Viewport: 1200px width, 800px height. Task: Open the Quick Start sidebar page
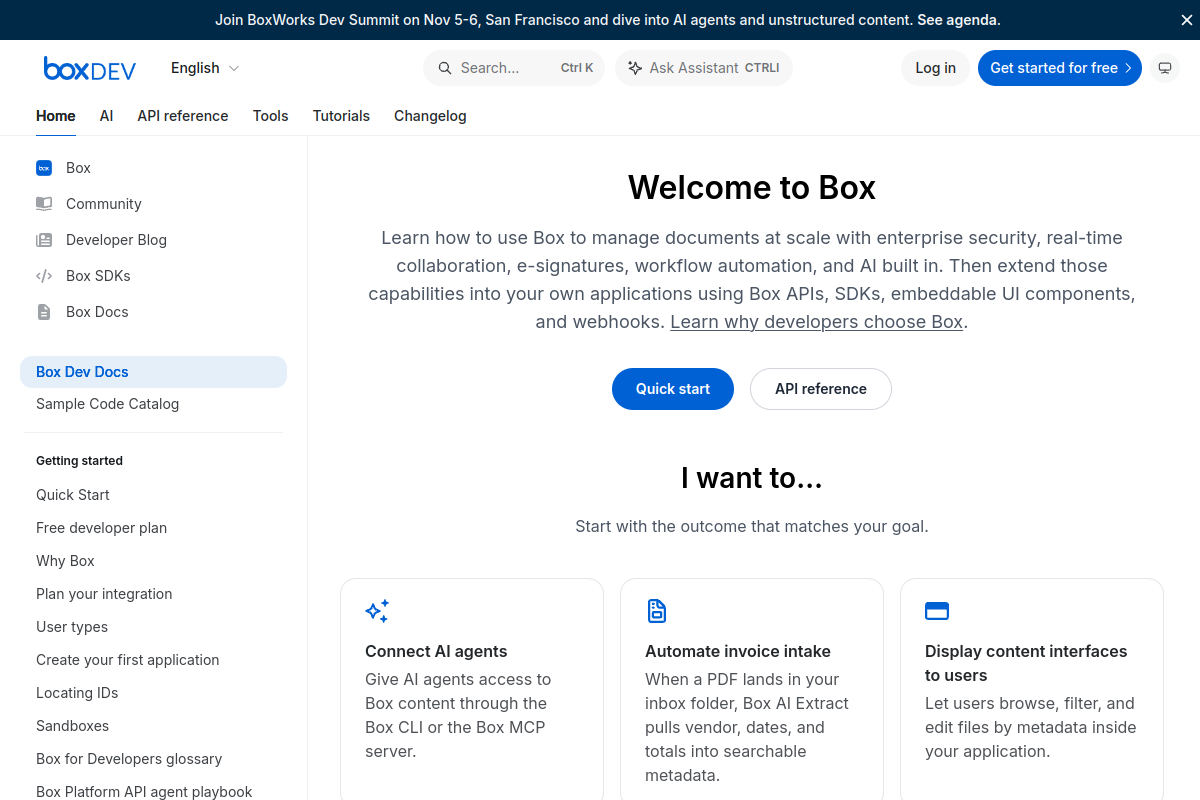coord(73,495)
